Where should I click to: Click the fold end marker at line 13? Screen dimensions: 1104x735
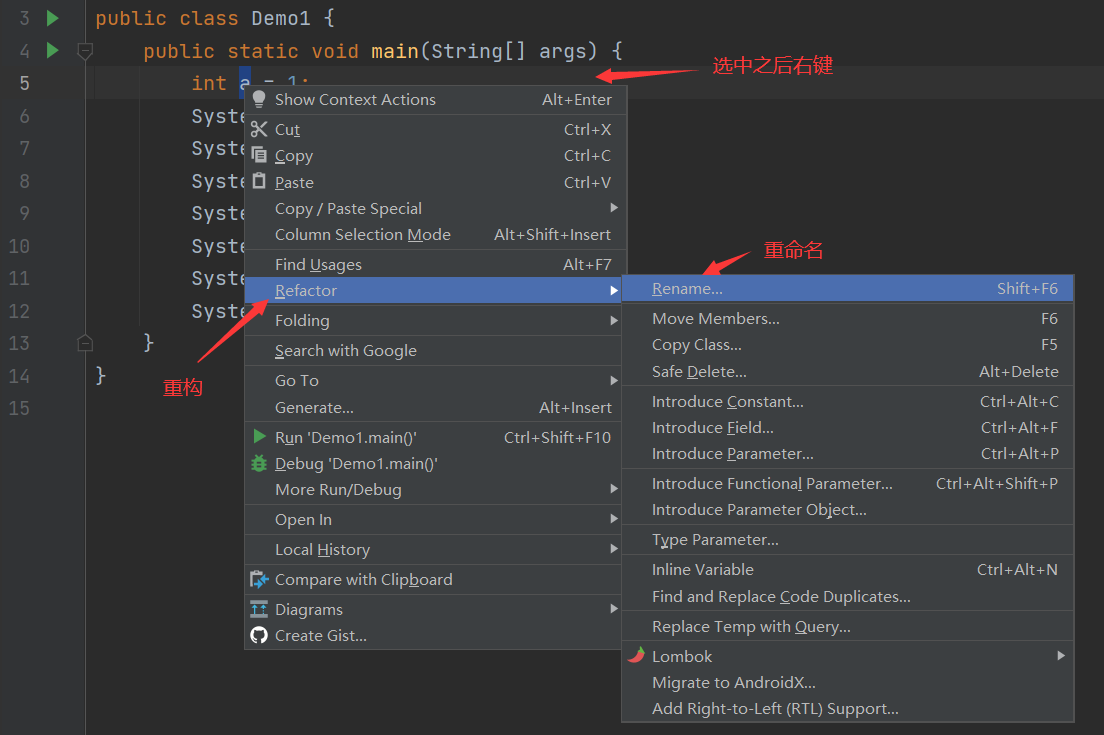(85, 343)
